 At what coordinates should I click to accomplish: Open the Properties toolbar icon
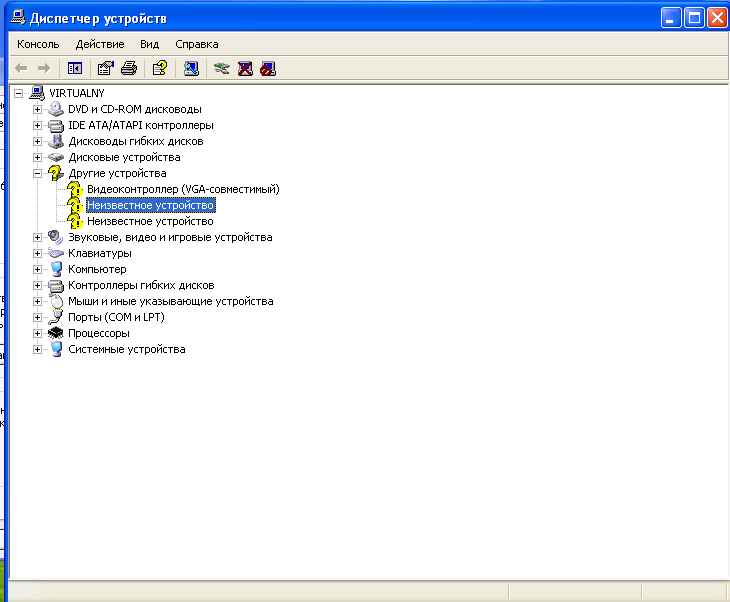(106, 68)
